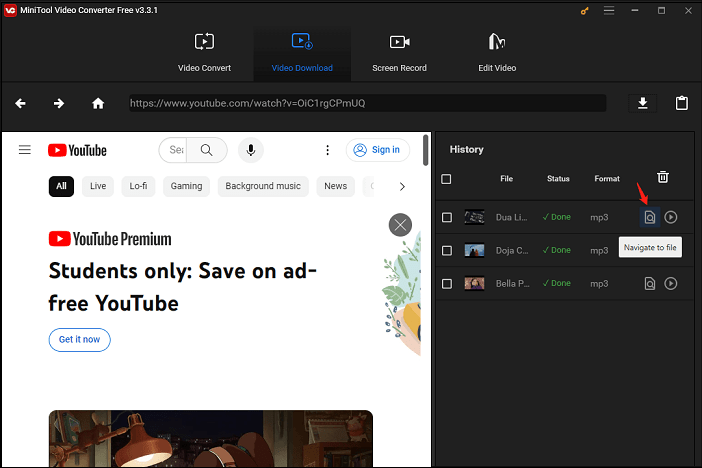Tick the Dua Li... row checkbox
Screen dimensions: 702x468
pos(447,217)
